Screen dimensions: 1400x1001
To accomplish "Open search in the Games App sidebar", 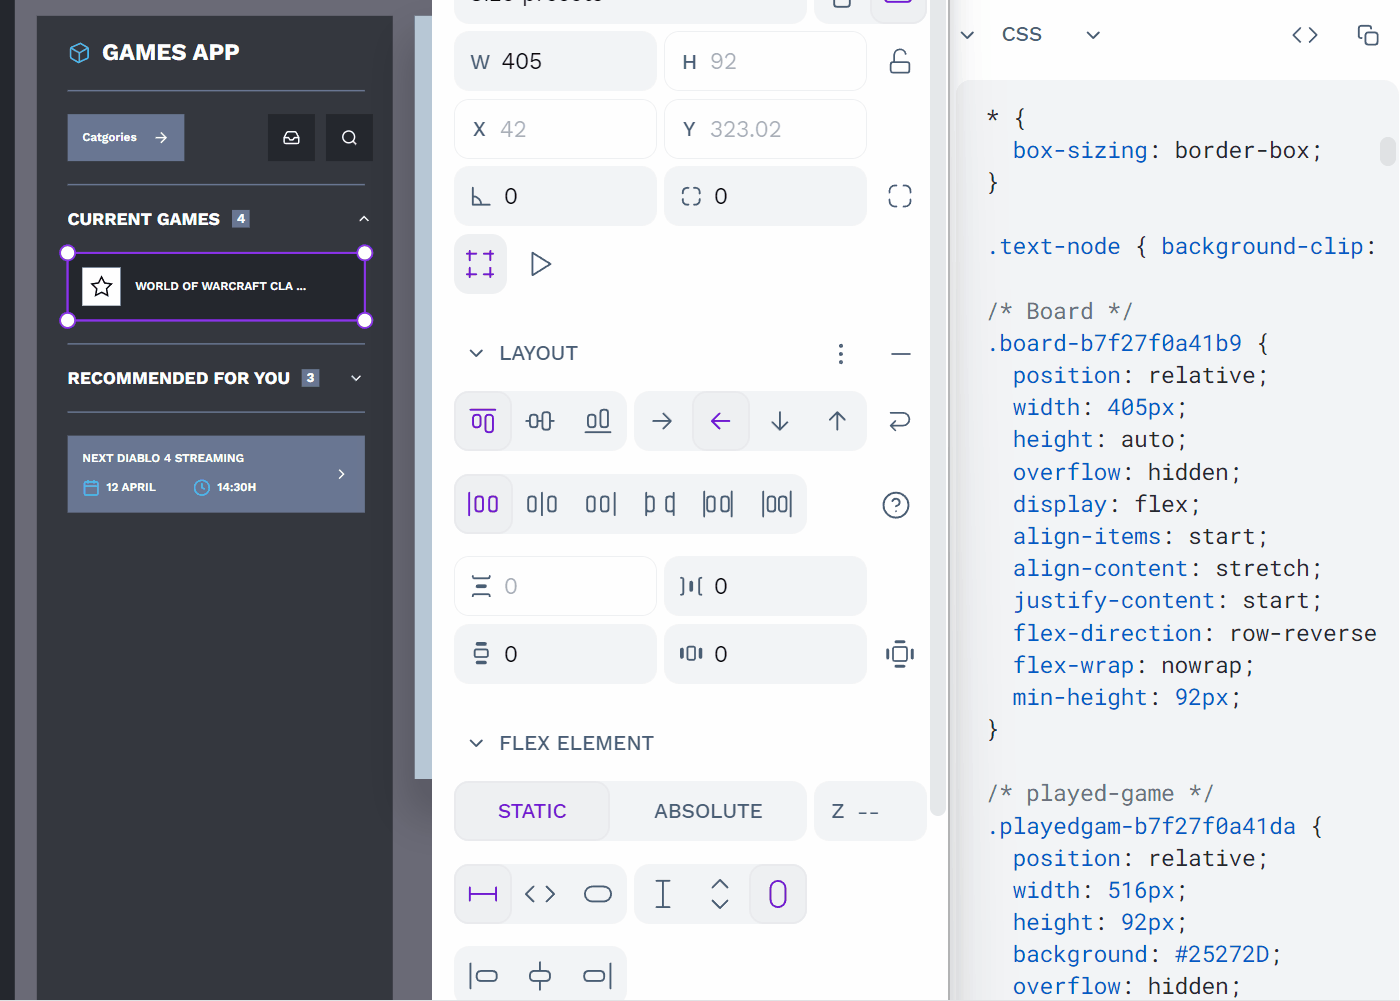I will point(349,137).
